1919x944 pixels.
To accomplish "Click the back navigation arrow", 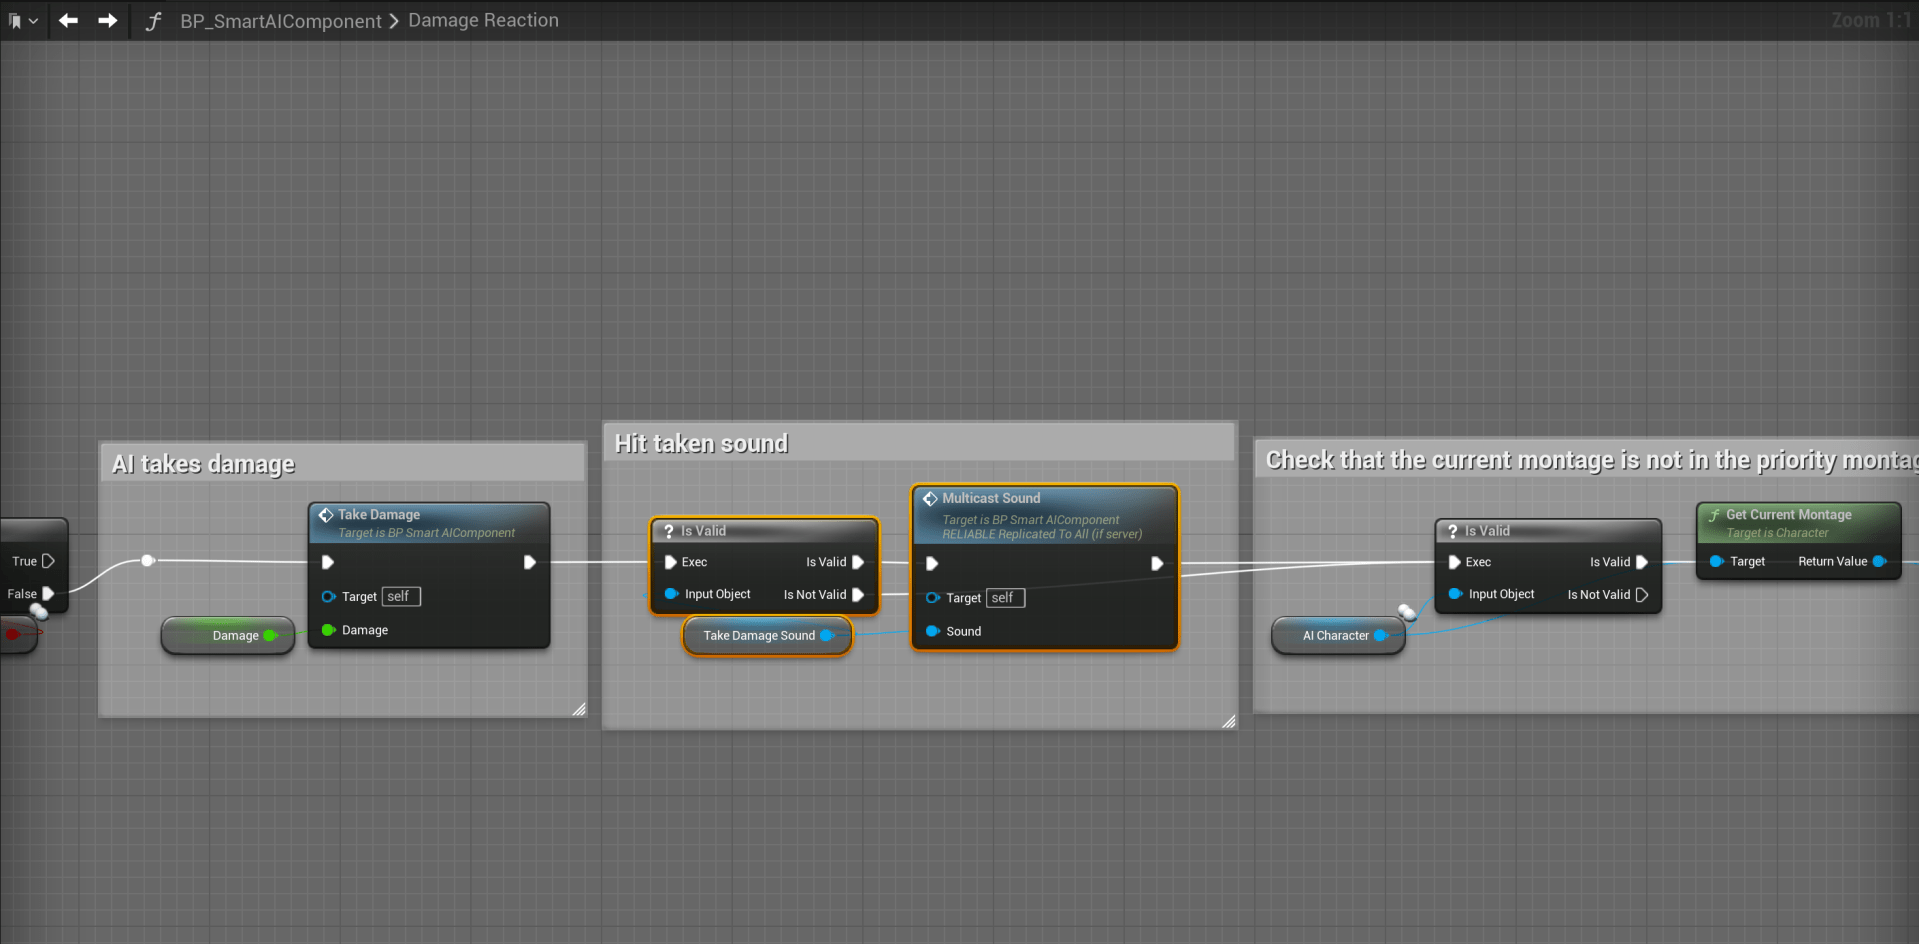I will click(x=68, y=20).
